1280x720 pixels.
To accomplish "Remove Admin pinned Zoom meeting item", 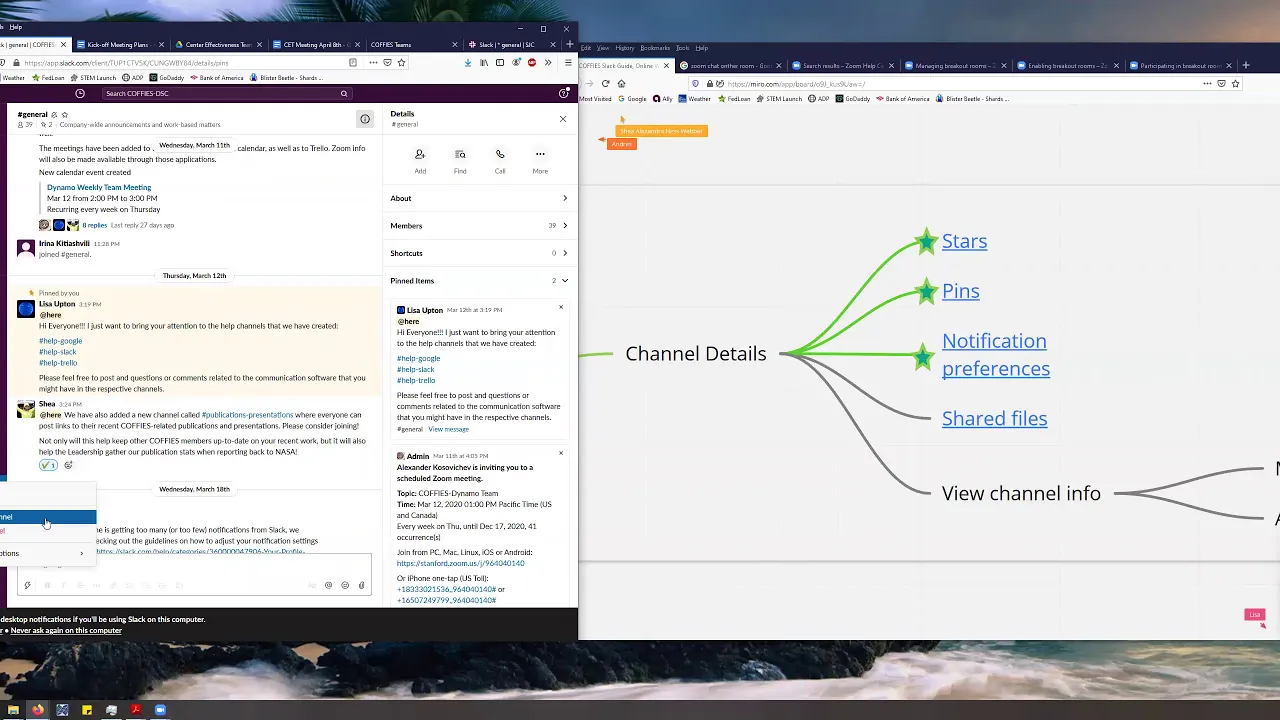I will pyautogui.click(x=561, y=453).
